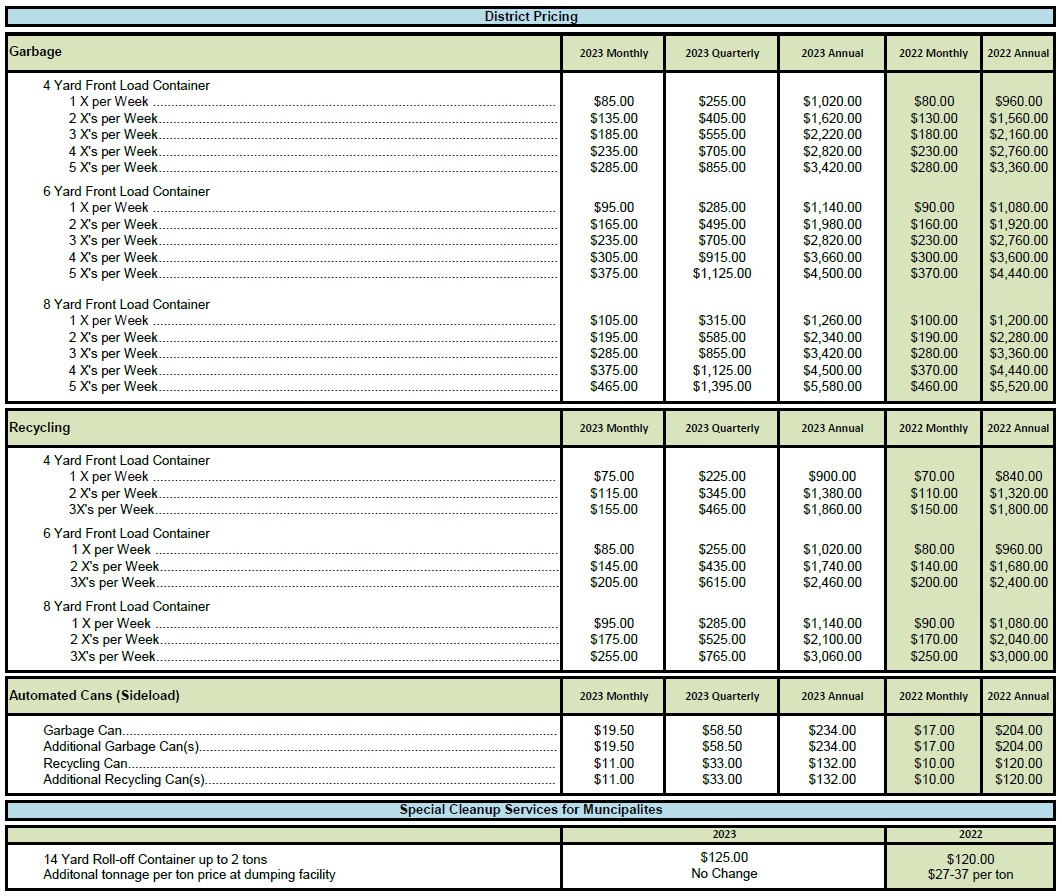Click the $435.00 quarterly price
Viewport: 1062px width, 896px height.
(x=722, y=566)
